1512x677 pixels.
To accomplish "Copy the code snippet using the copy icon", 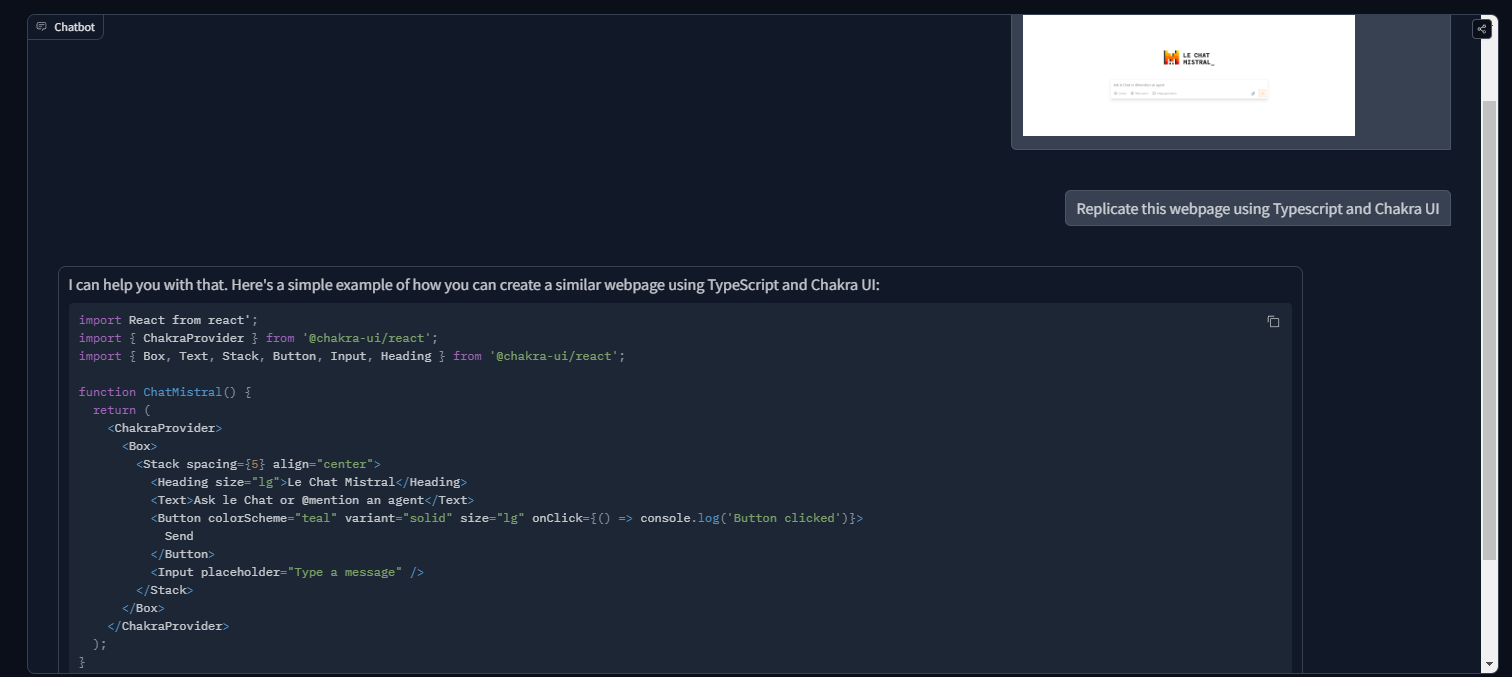I will [1273, 321].
